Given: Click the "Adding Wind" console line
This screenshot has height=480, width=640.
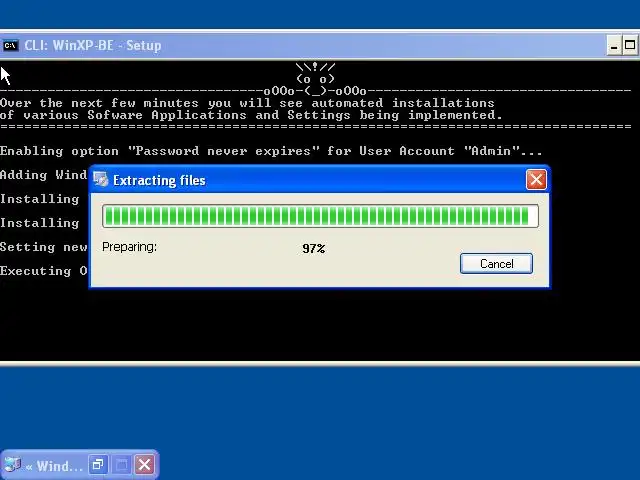Looking at the screenshot, I should 44,175.
